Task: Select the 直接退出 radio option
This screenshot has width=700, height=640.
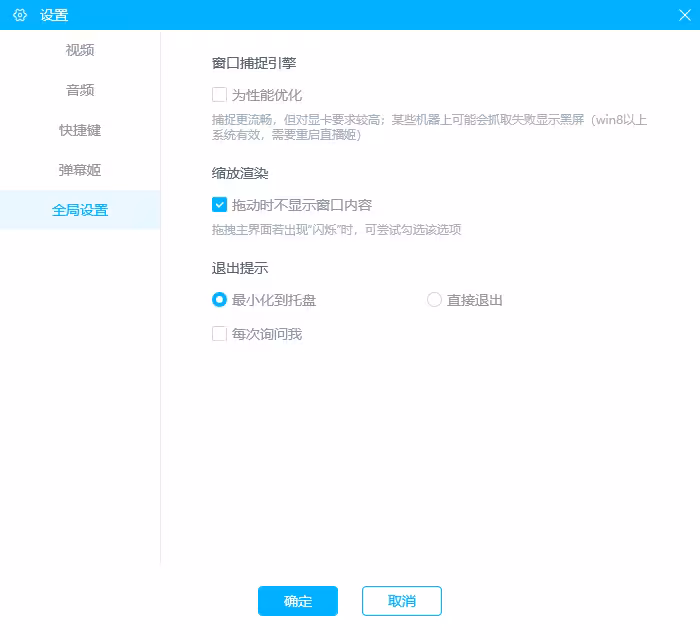Action: coord(434,299)
